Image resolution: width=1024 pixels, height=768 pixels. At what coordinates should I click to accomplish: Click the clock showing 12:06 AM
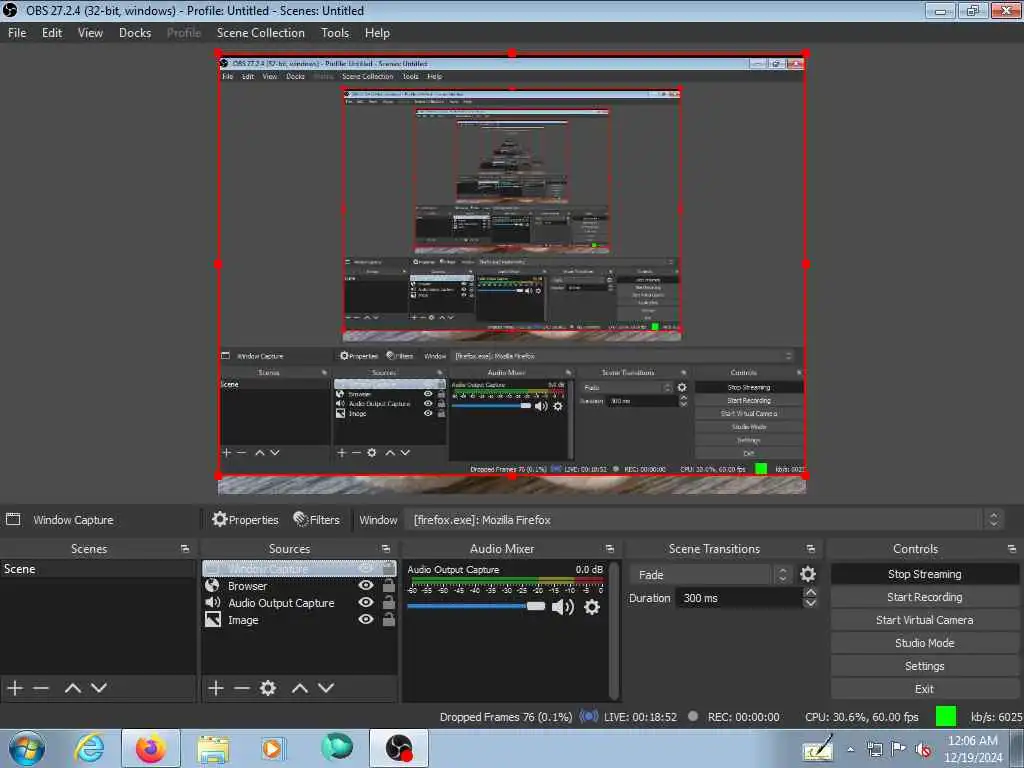(972, 741)
